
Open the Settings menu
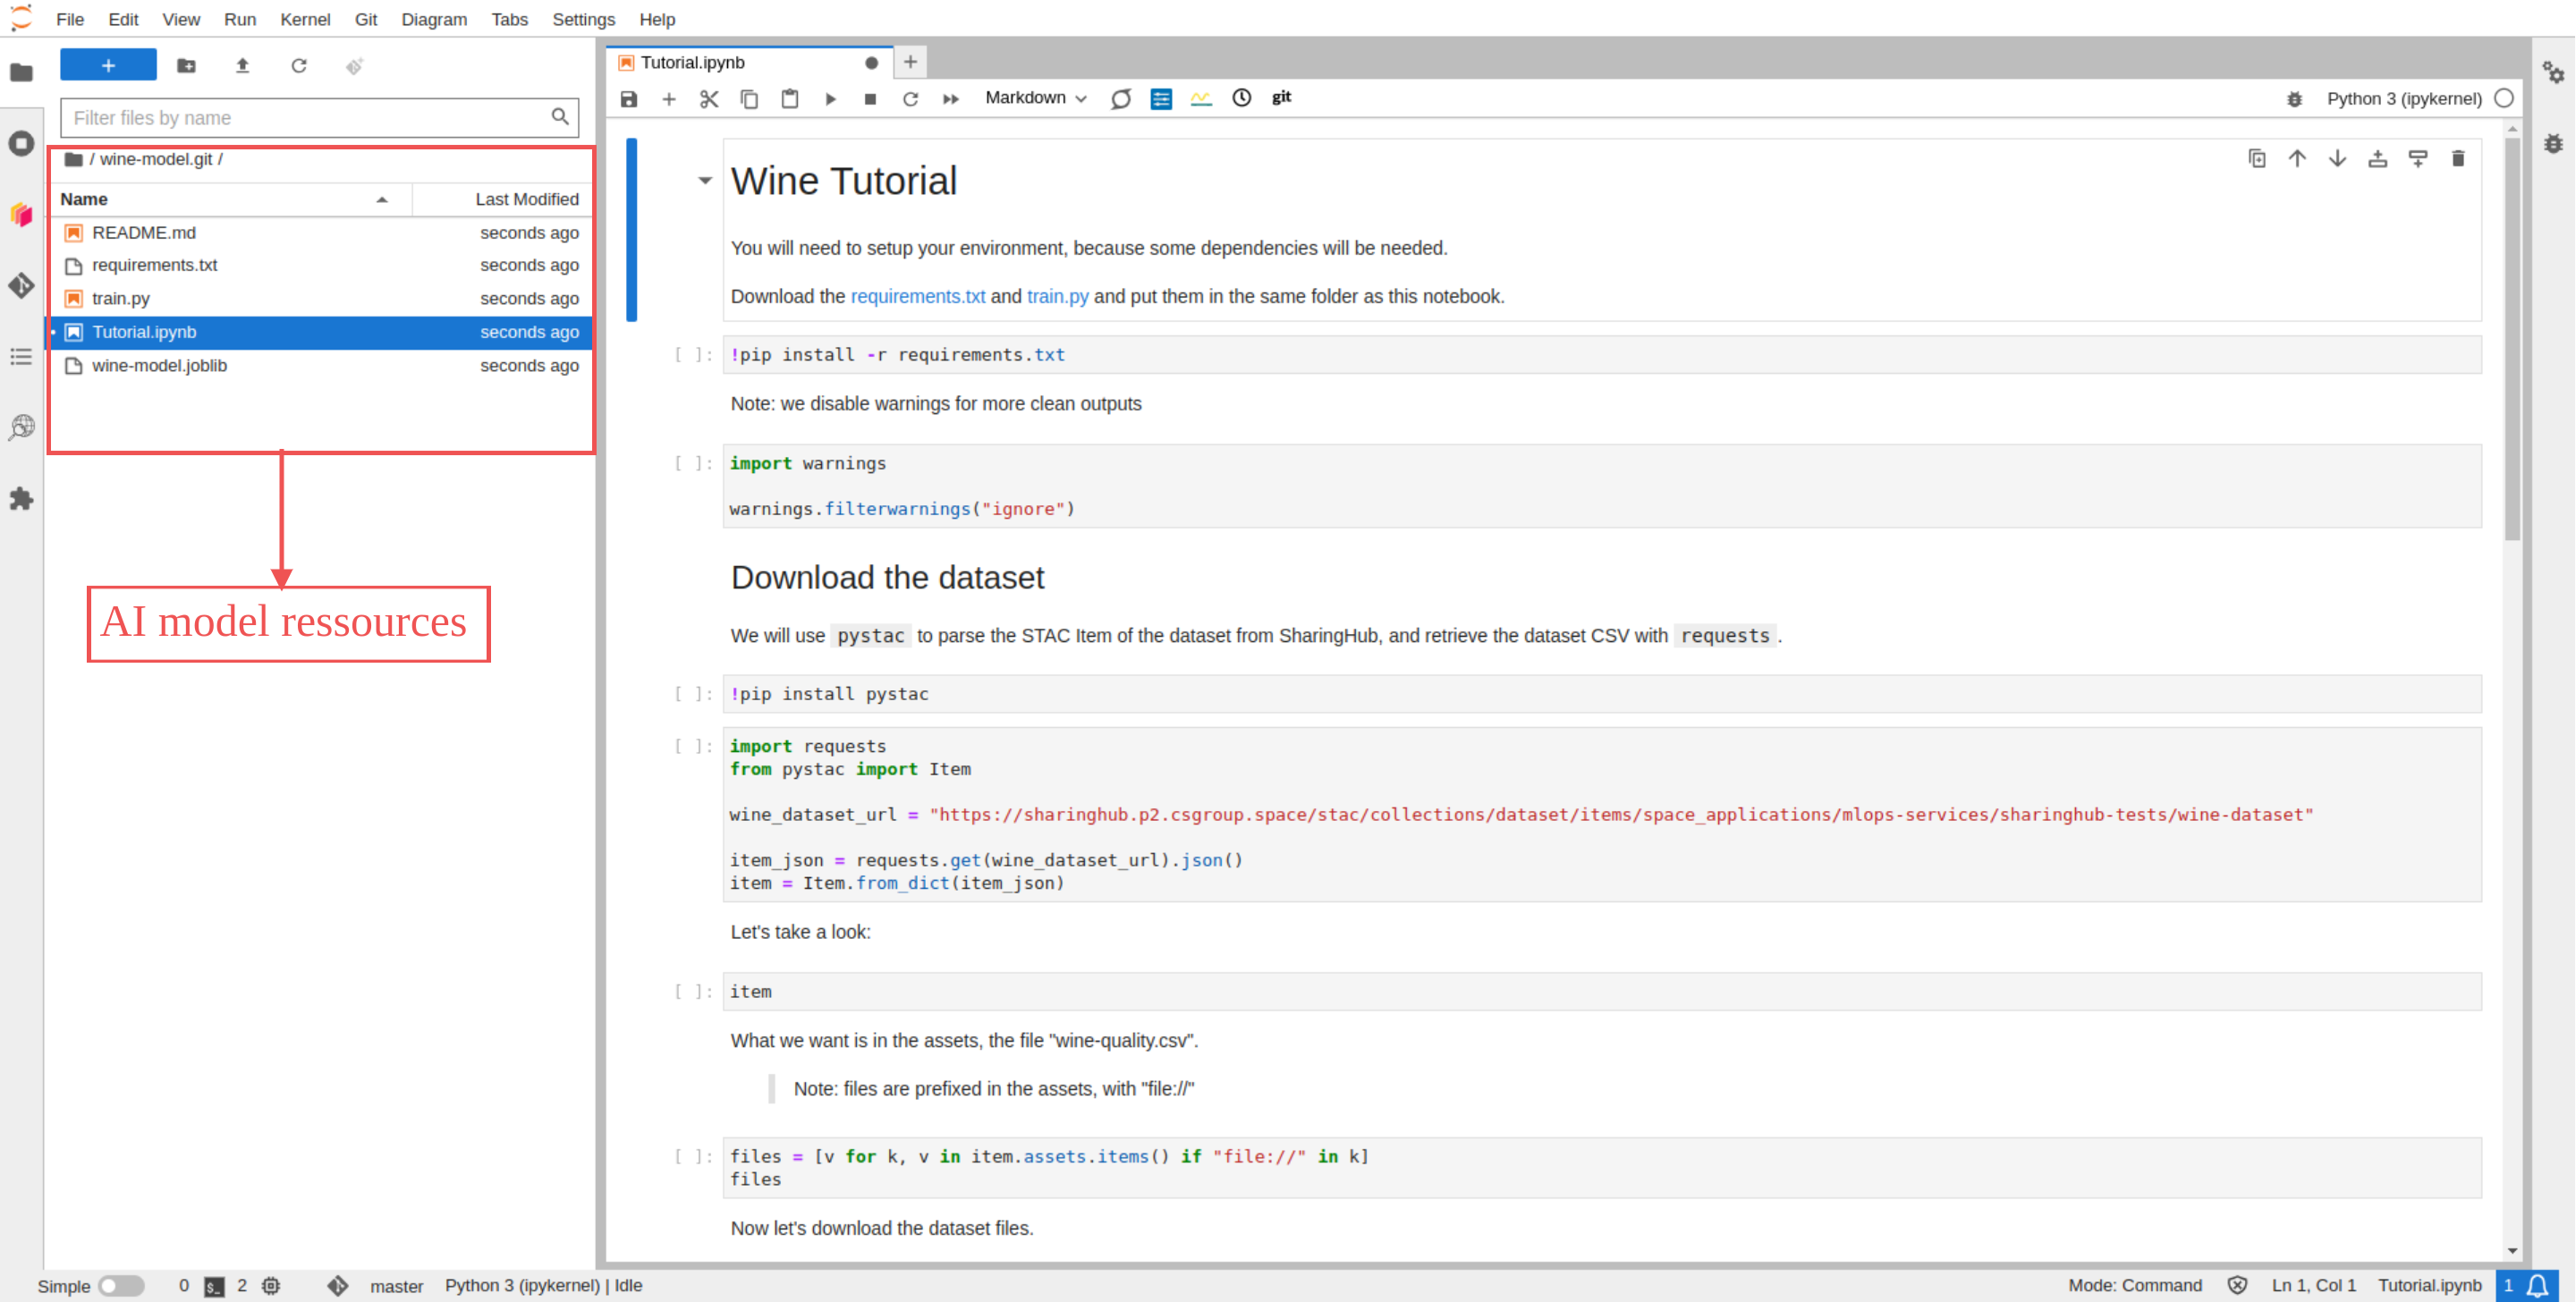click(583, 19)
